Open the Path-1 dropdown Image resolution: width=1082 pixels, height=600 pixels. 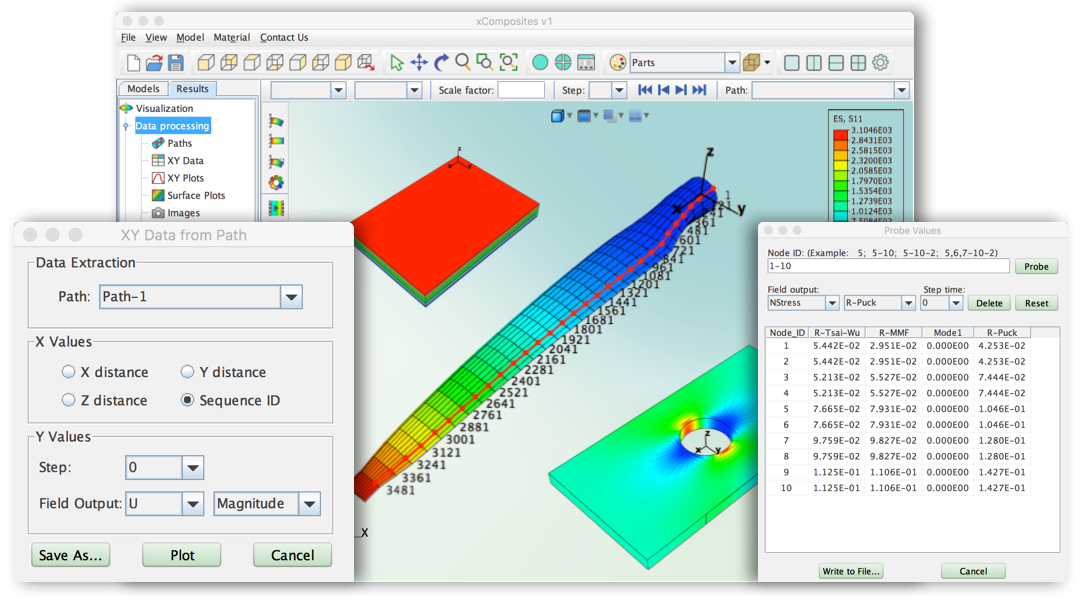[x=291, y=297]
